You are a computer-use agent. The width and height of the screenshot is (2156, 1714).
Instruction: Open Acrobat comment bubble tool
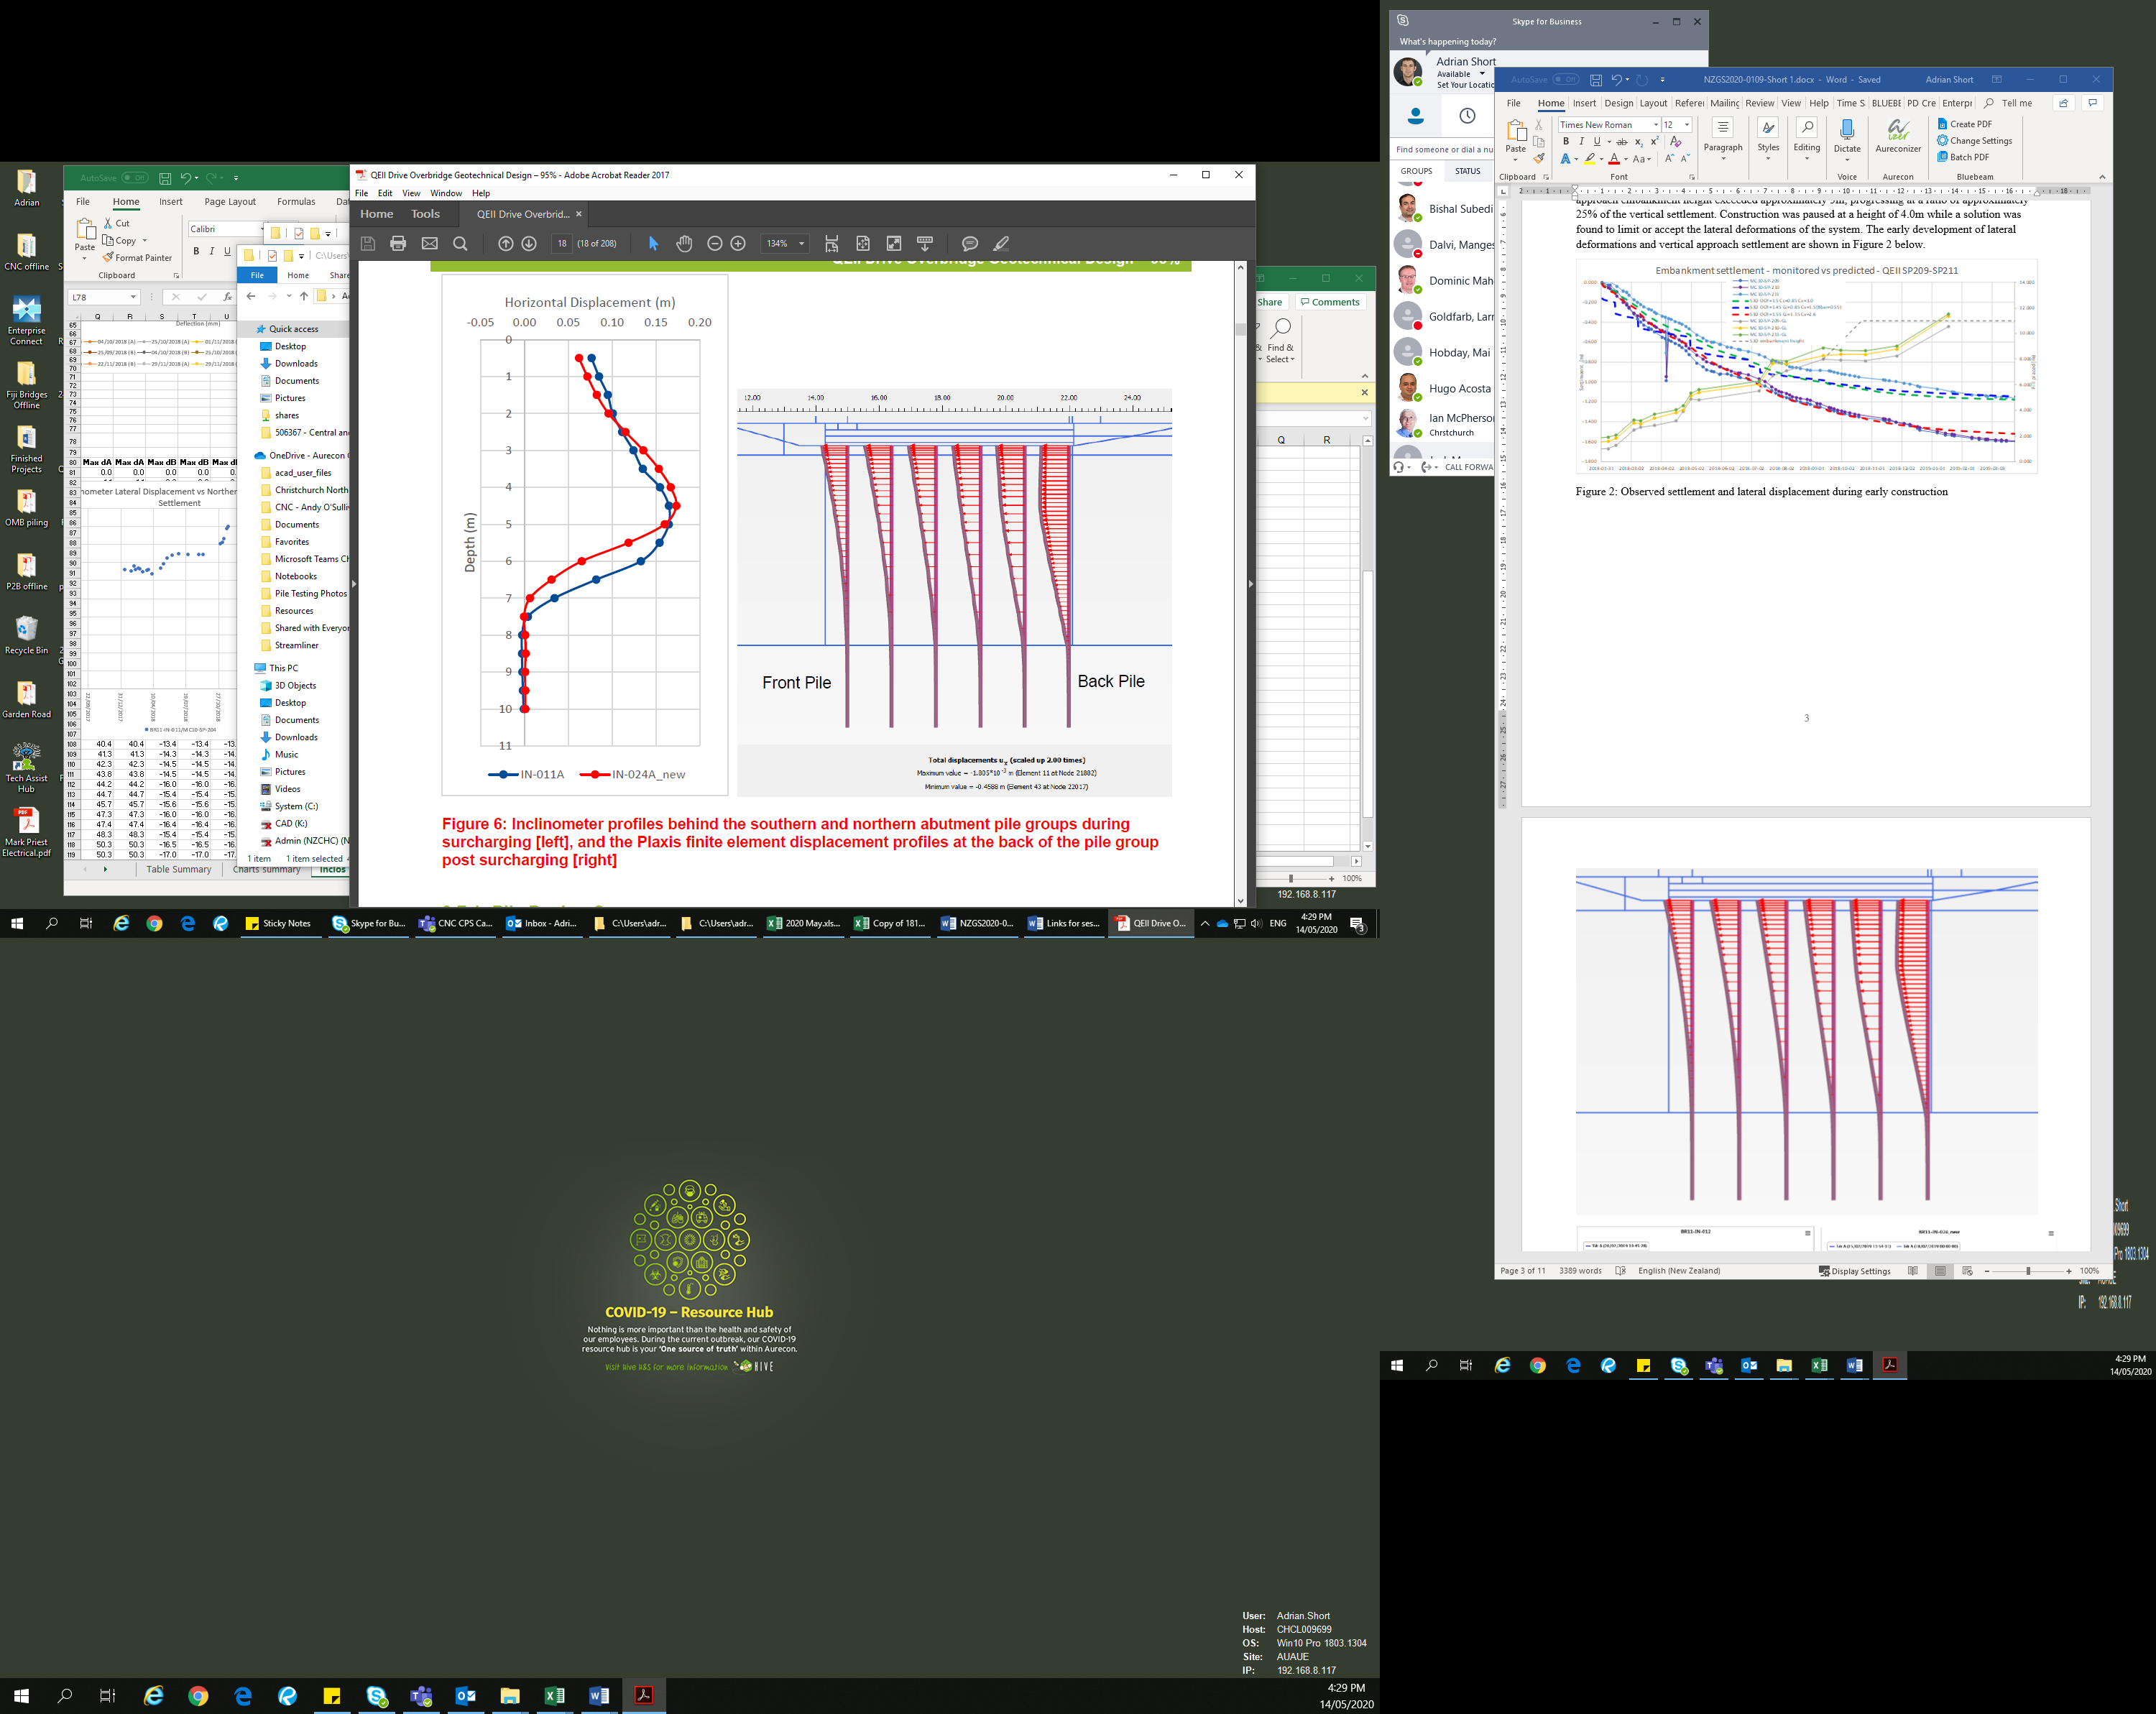pyautogui.click(x=969, y=243)
